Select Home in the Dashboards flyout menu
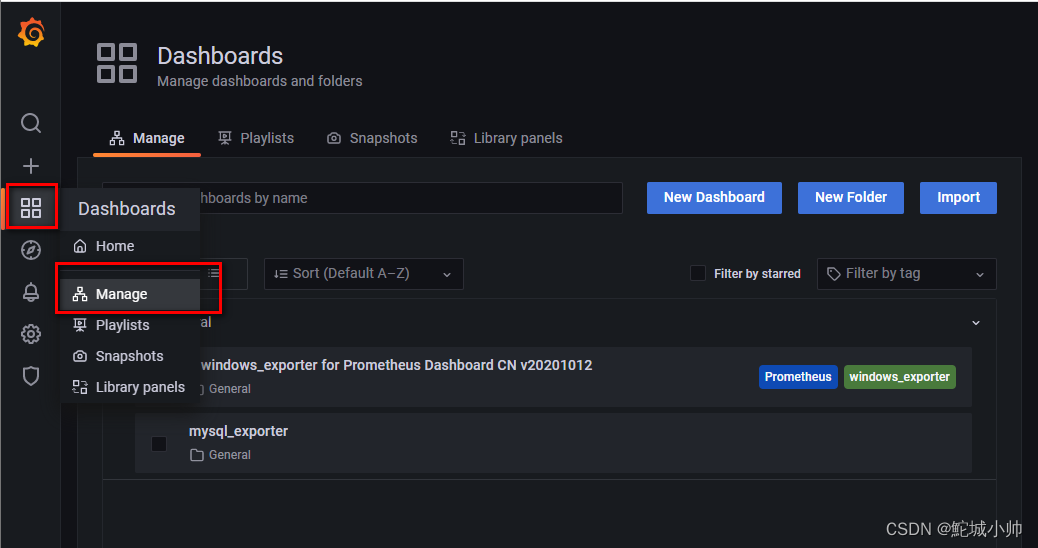This screenshot has height=548, width=1038. 130,246
